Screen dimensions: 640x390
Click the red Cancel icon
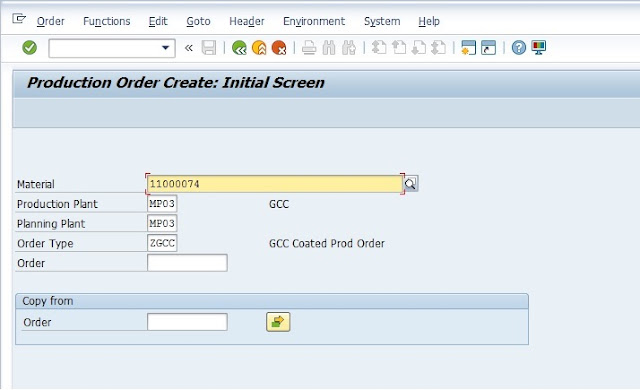pos(279,48)
